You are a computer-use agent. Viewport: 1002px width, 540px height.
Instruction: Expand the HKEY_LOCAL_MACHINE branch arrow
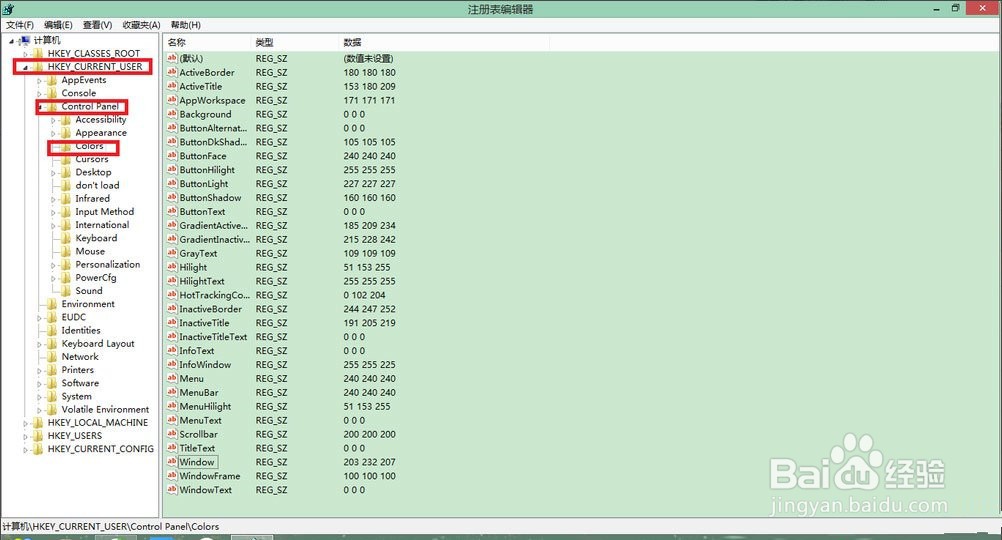coord(26,423)
